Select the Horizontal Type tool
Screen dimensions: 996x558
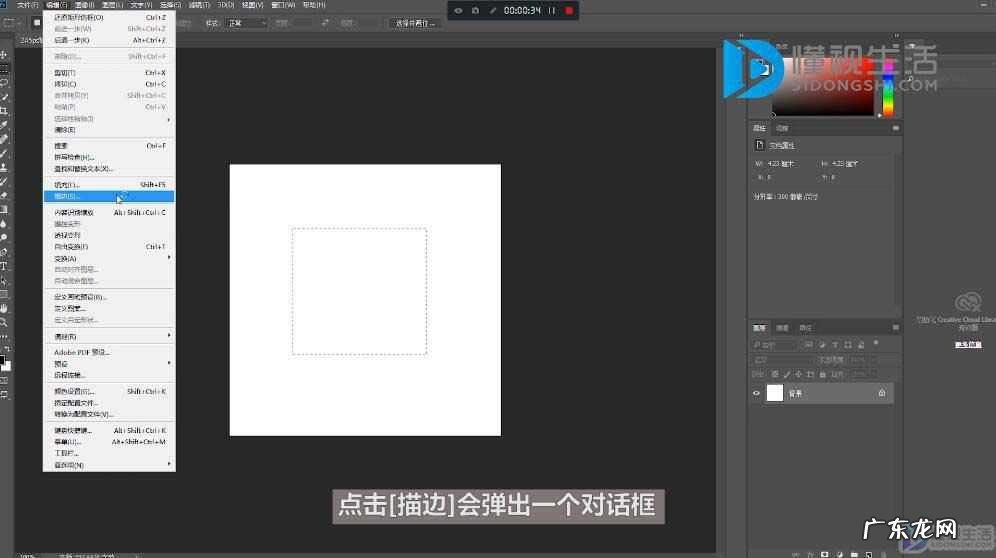coord(4,266)
